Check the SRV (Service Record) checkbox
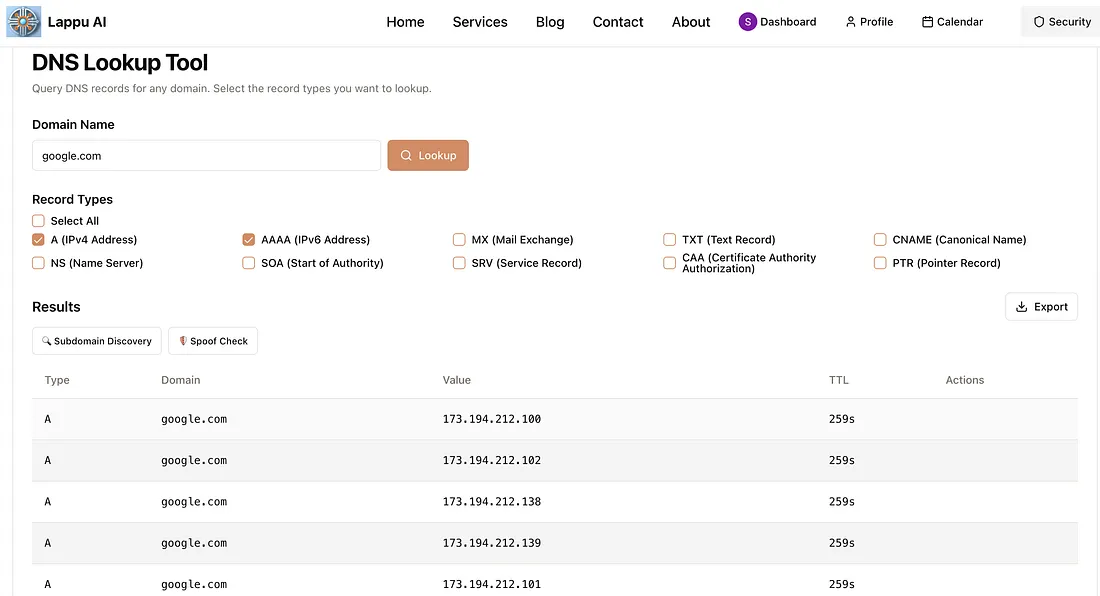The height and width of the screenshot is (596, 1100). (x=459, y=263)
